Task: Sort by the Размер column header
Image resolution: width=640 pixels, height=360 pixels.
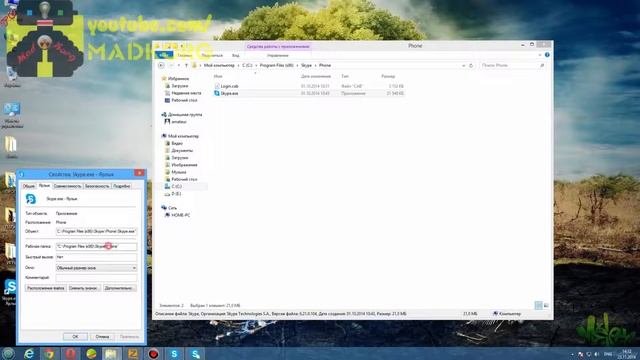Action: [388, 76]
